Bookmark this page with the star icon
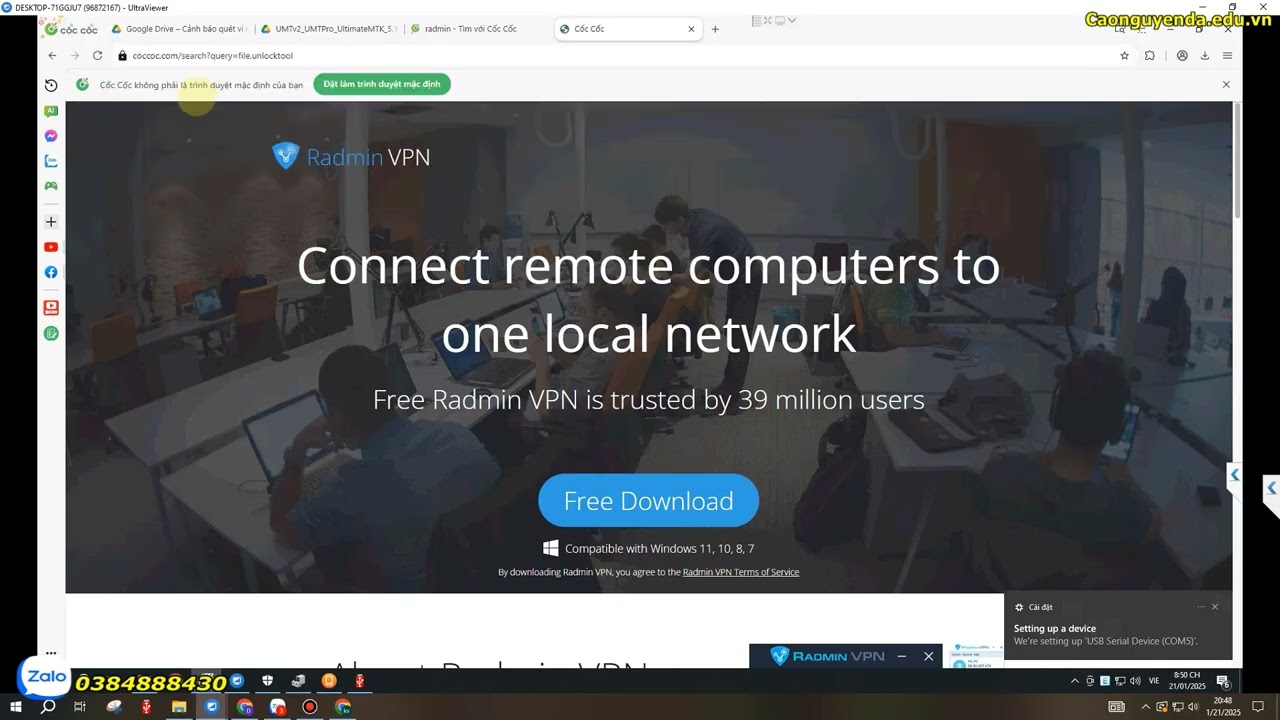The height and width of the screenshot is (720, 1280). point(1124,56)
